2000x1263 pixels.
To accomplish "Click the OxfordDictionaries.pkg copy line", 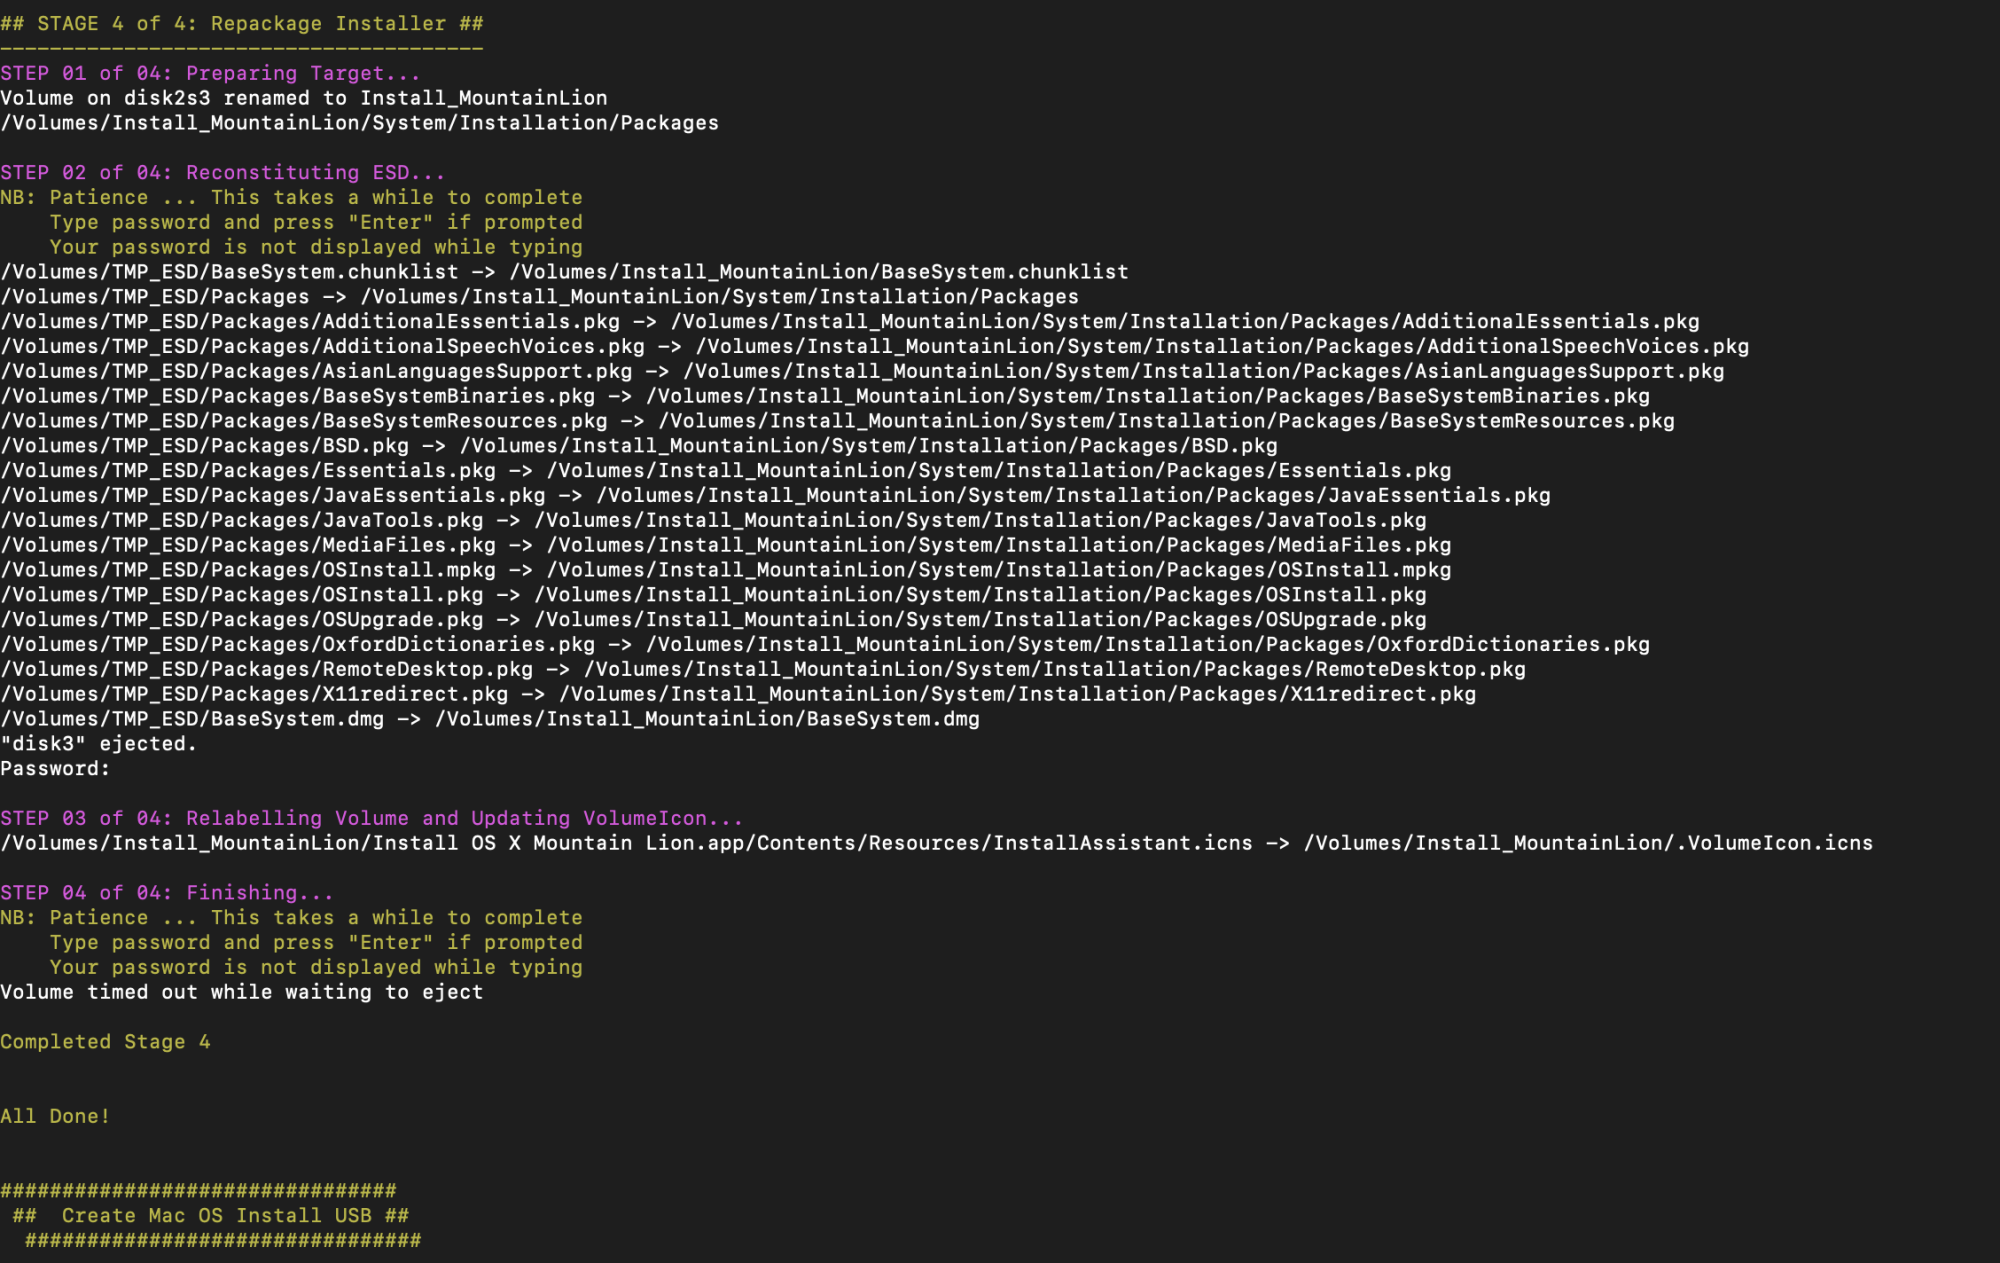I will tap(824, 644).
